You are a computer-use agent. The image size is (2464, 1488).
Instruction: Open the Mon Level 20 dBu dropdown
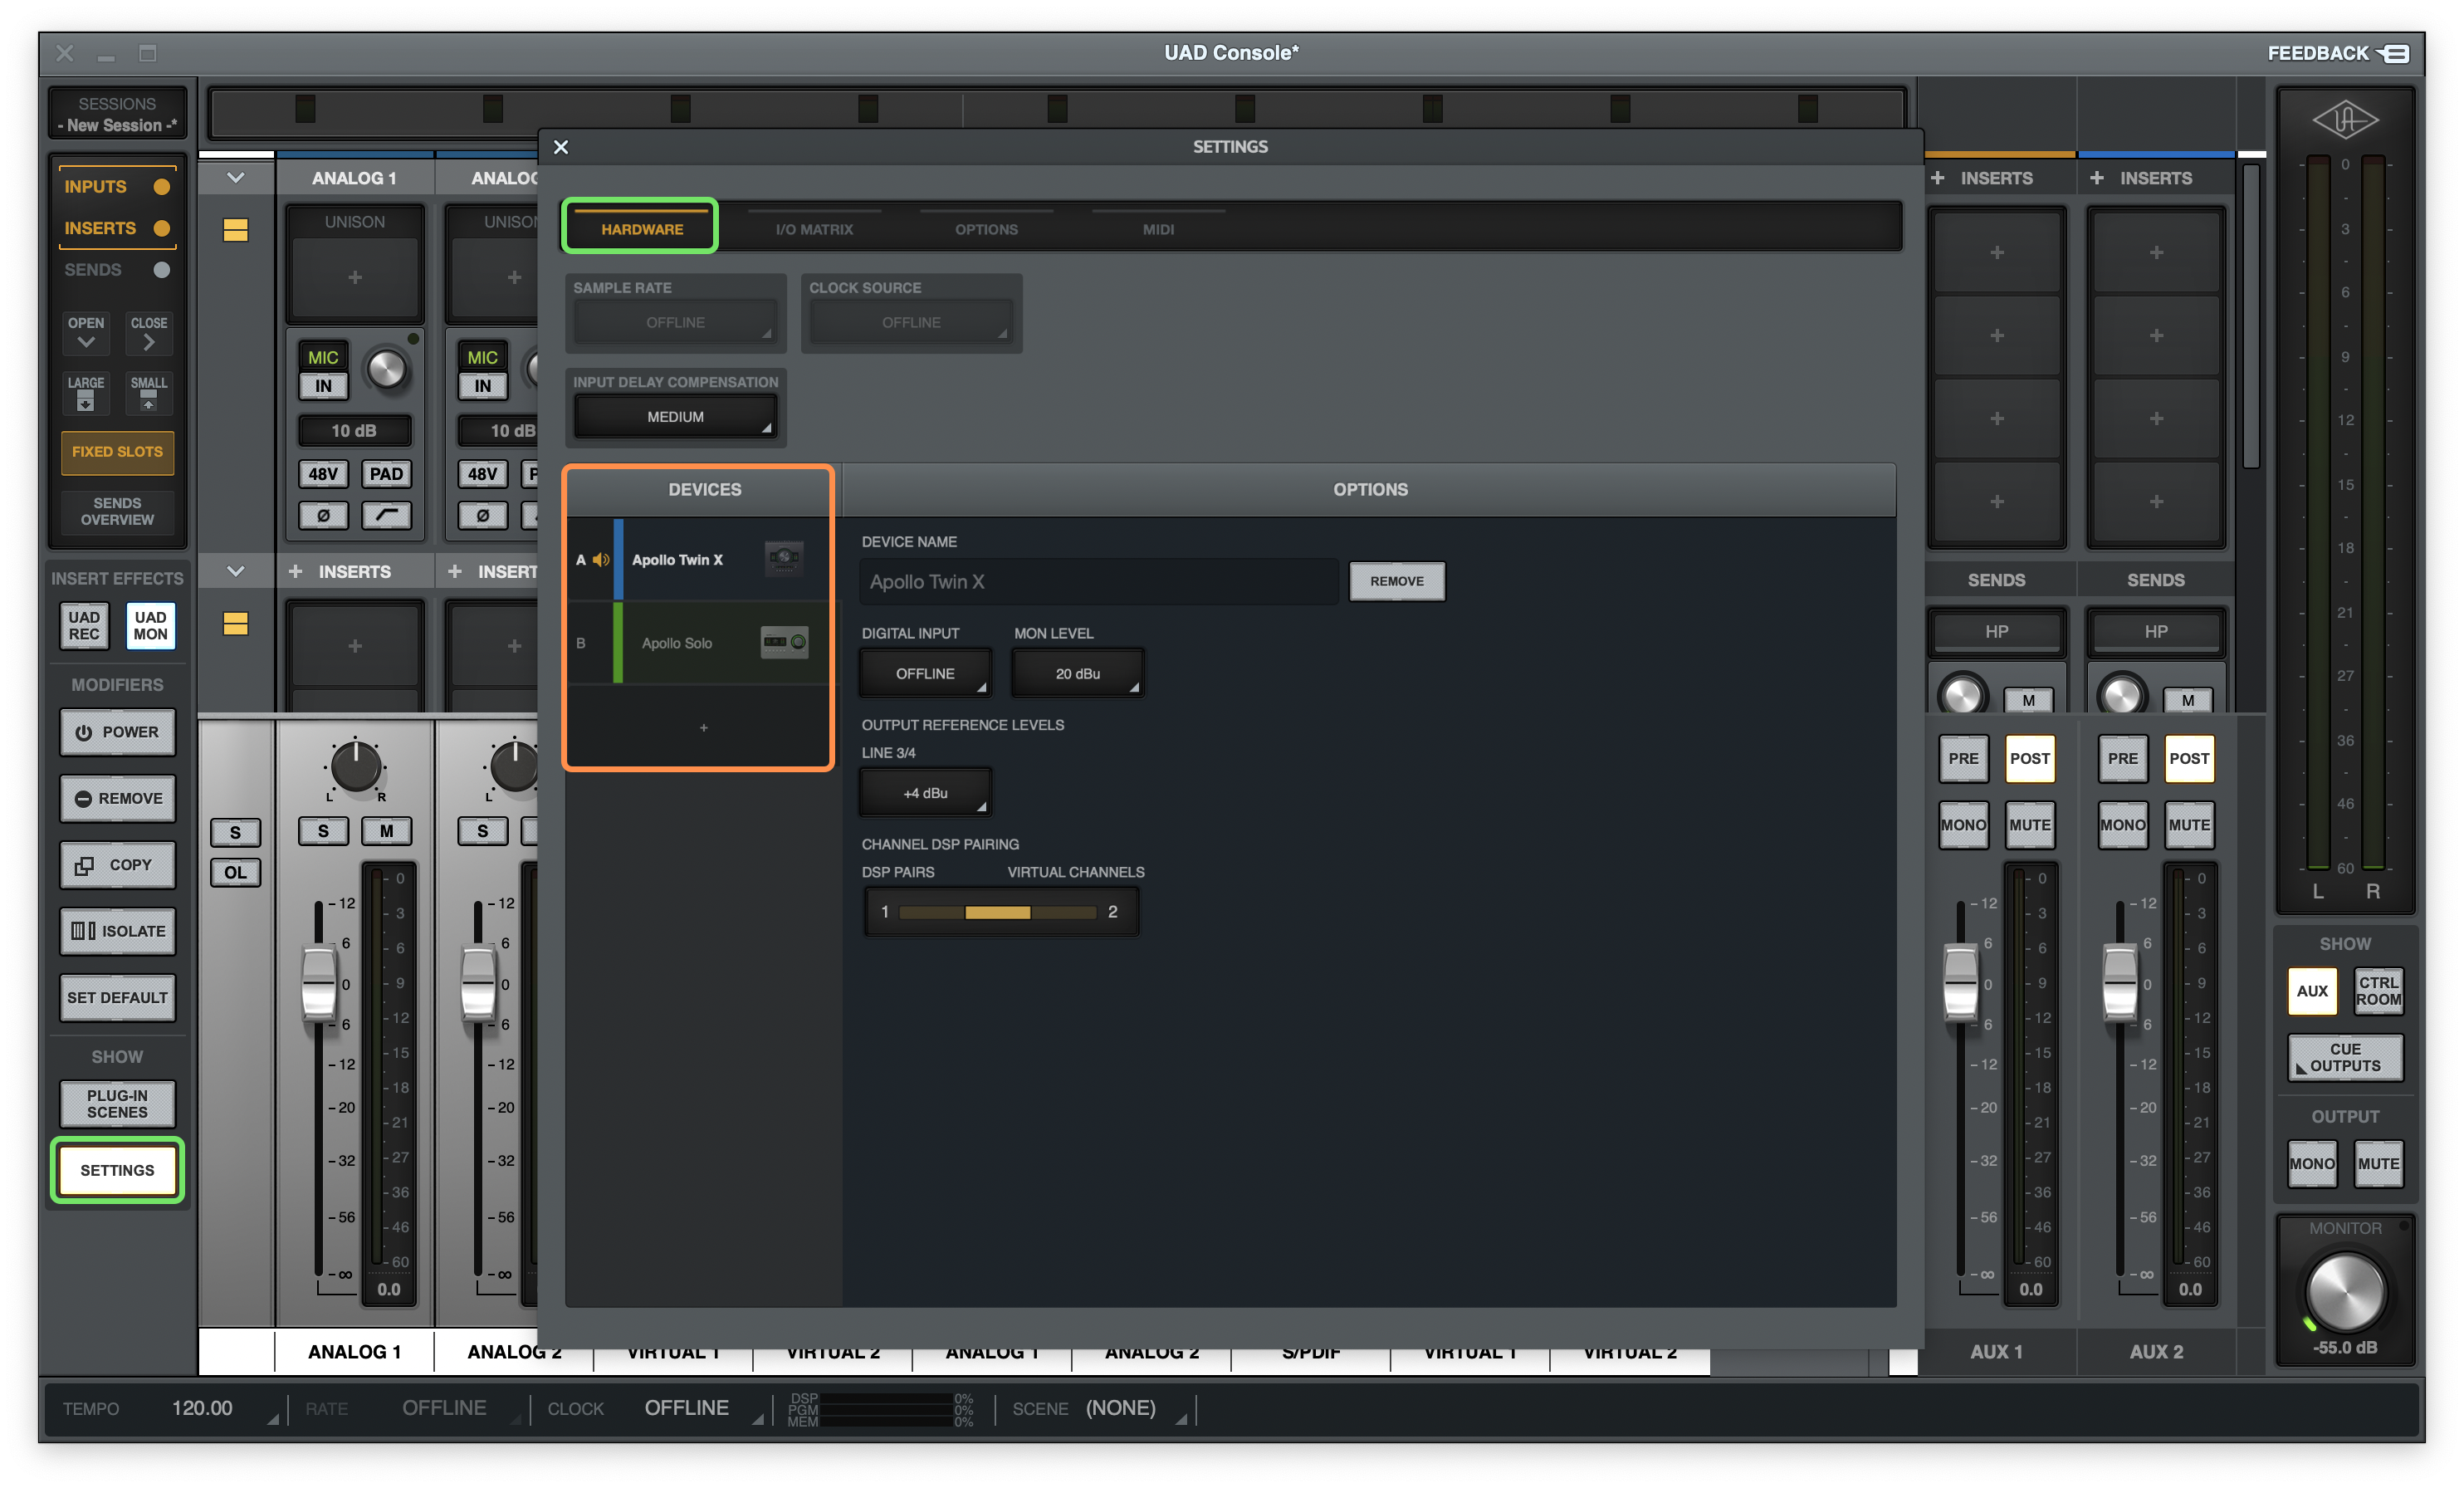pos(1077,673)
